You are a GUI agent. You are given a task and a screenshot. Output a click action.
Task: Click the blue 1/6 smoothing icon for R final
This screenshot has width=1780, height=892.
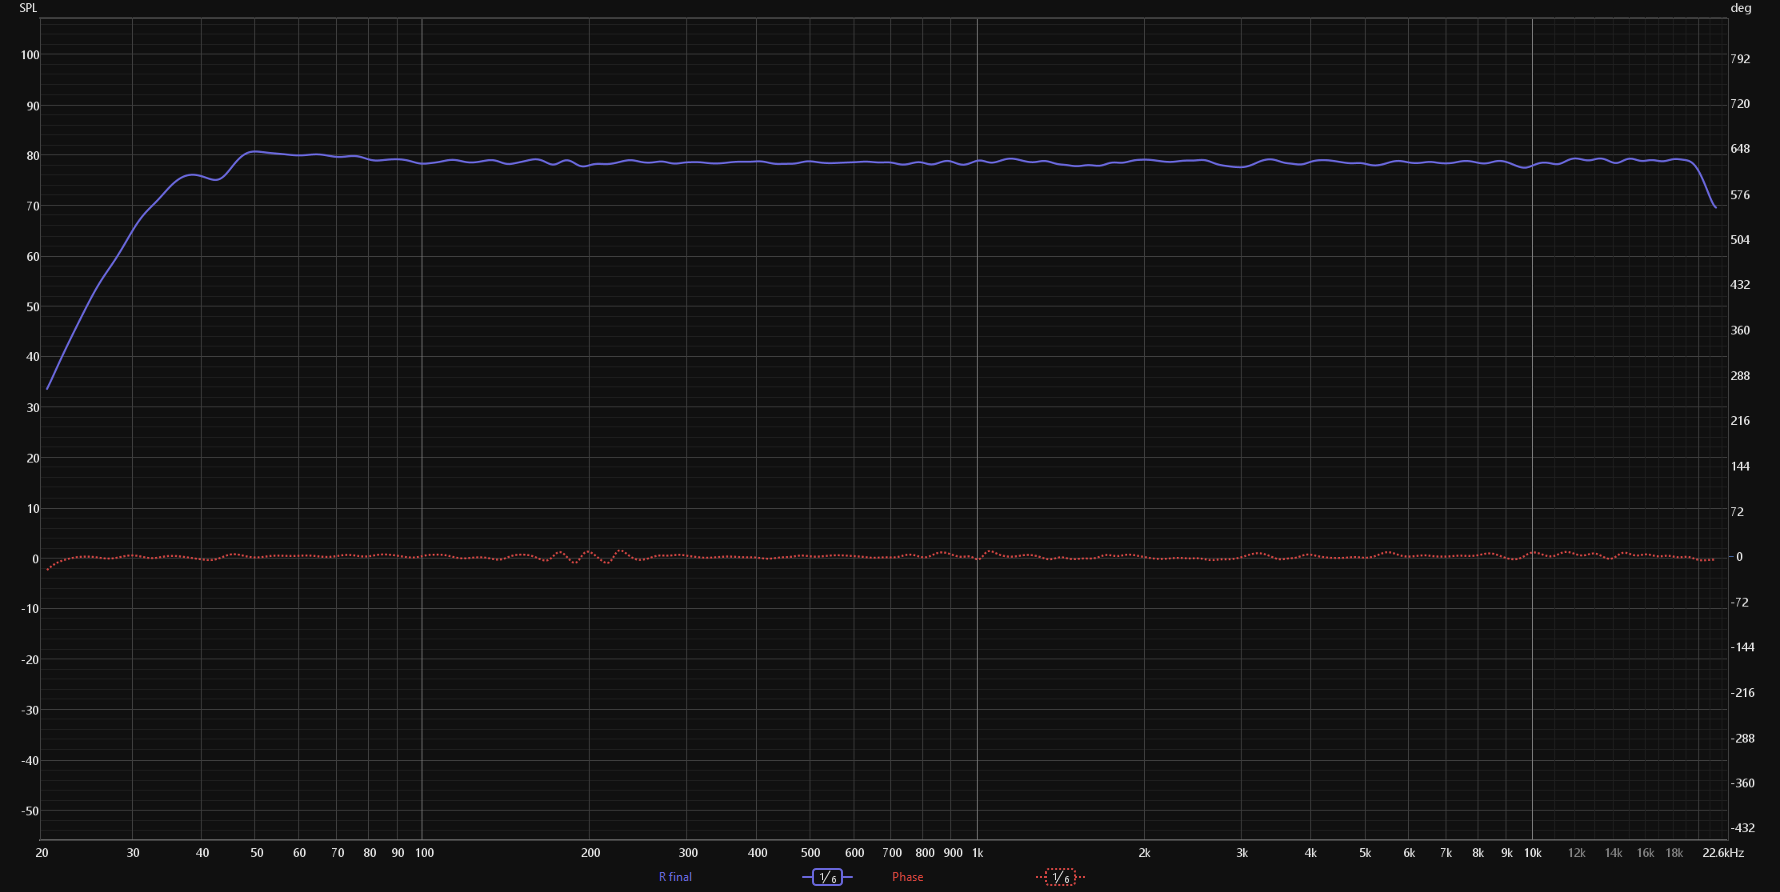tap(827, 877)
